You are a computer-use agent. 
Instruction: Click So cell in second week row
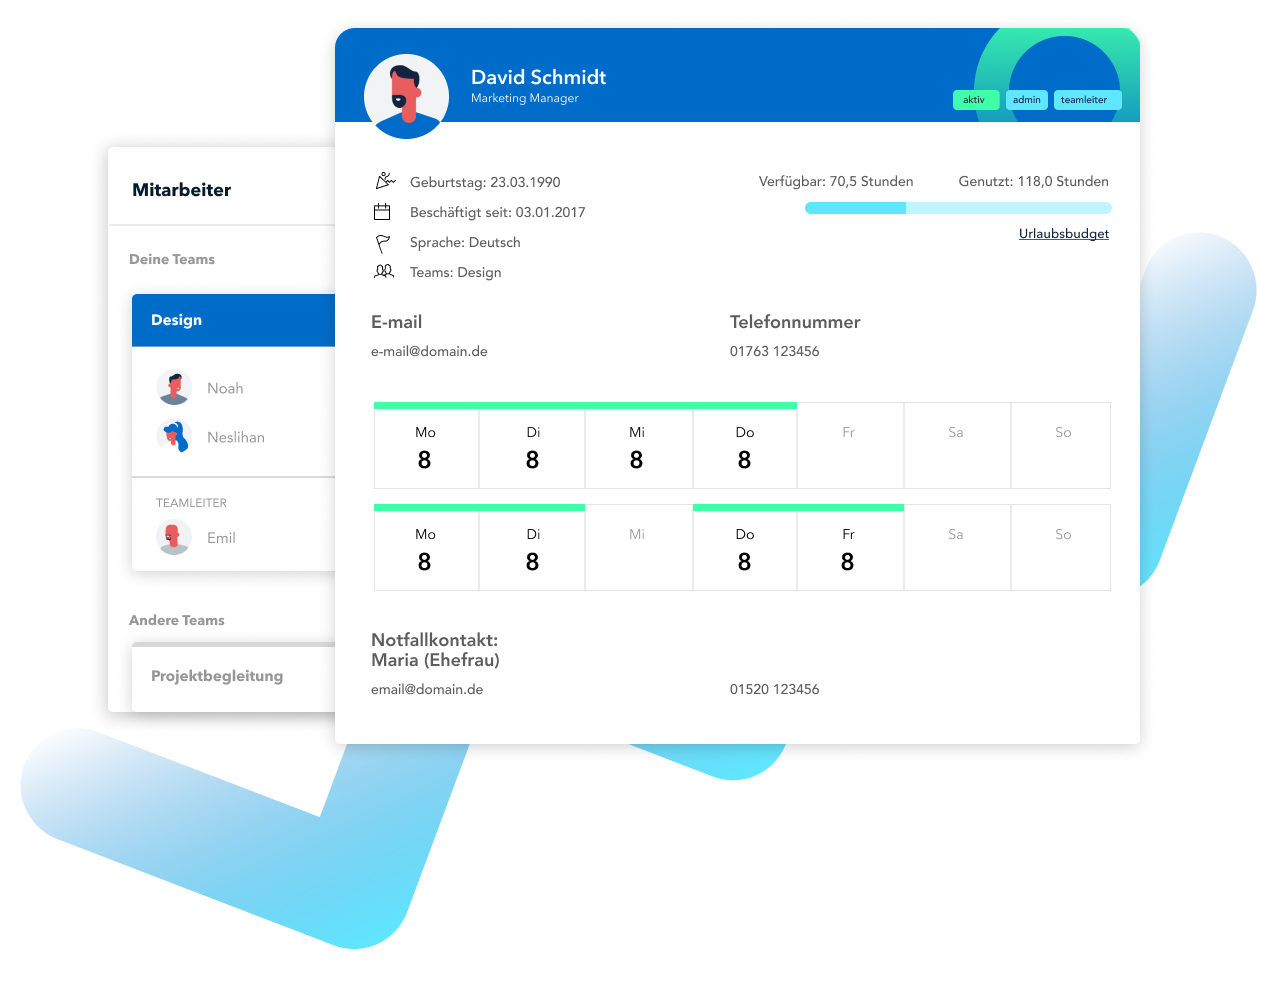(1061, 548)
